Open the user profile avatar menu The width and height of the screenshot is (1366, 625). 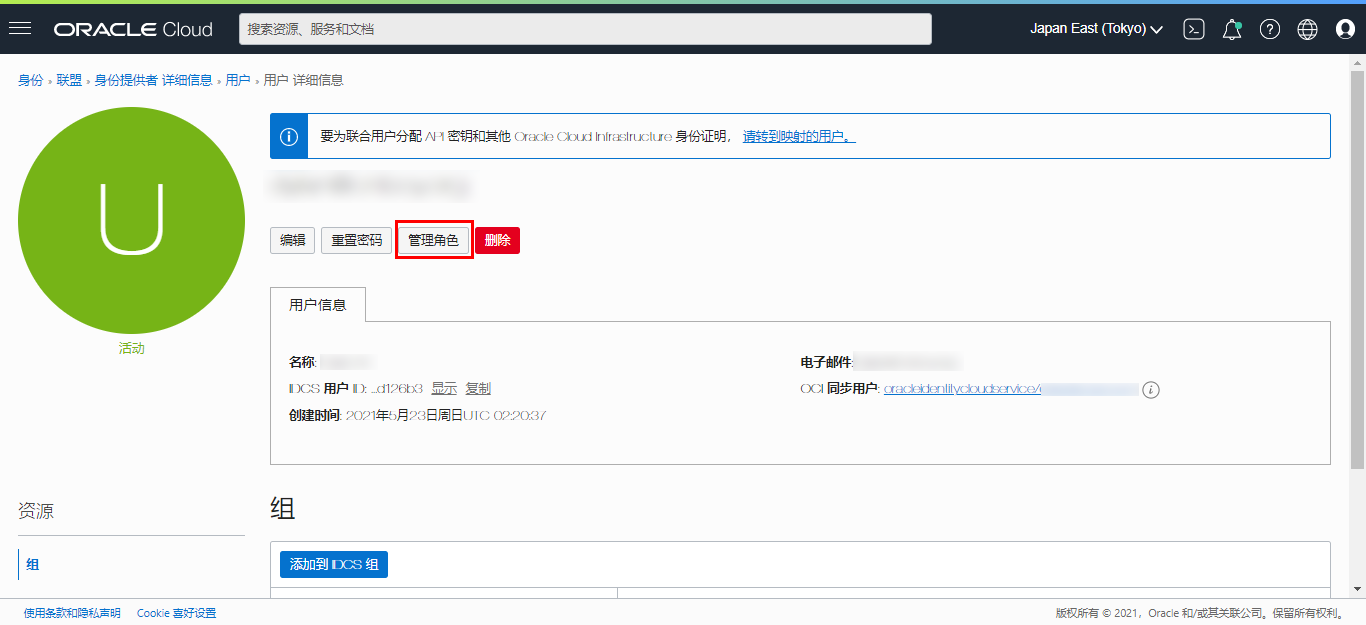pos(1345,29)
